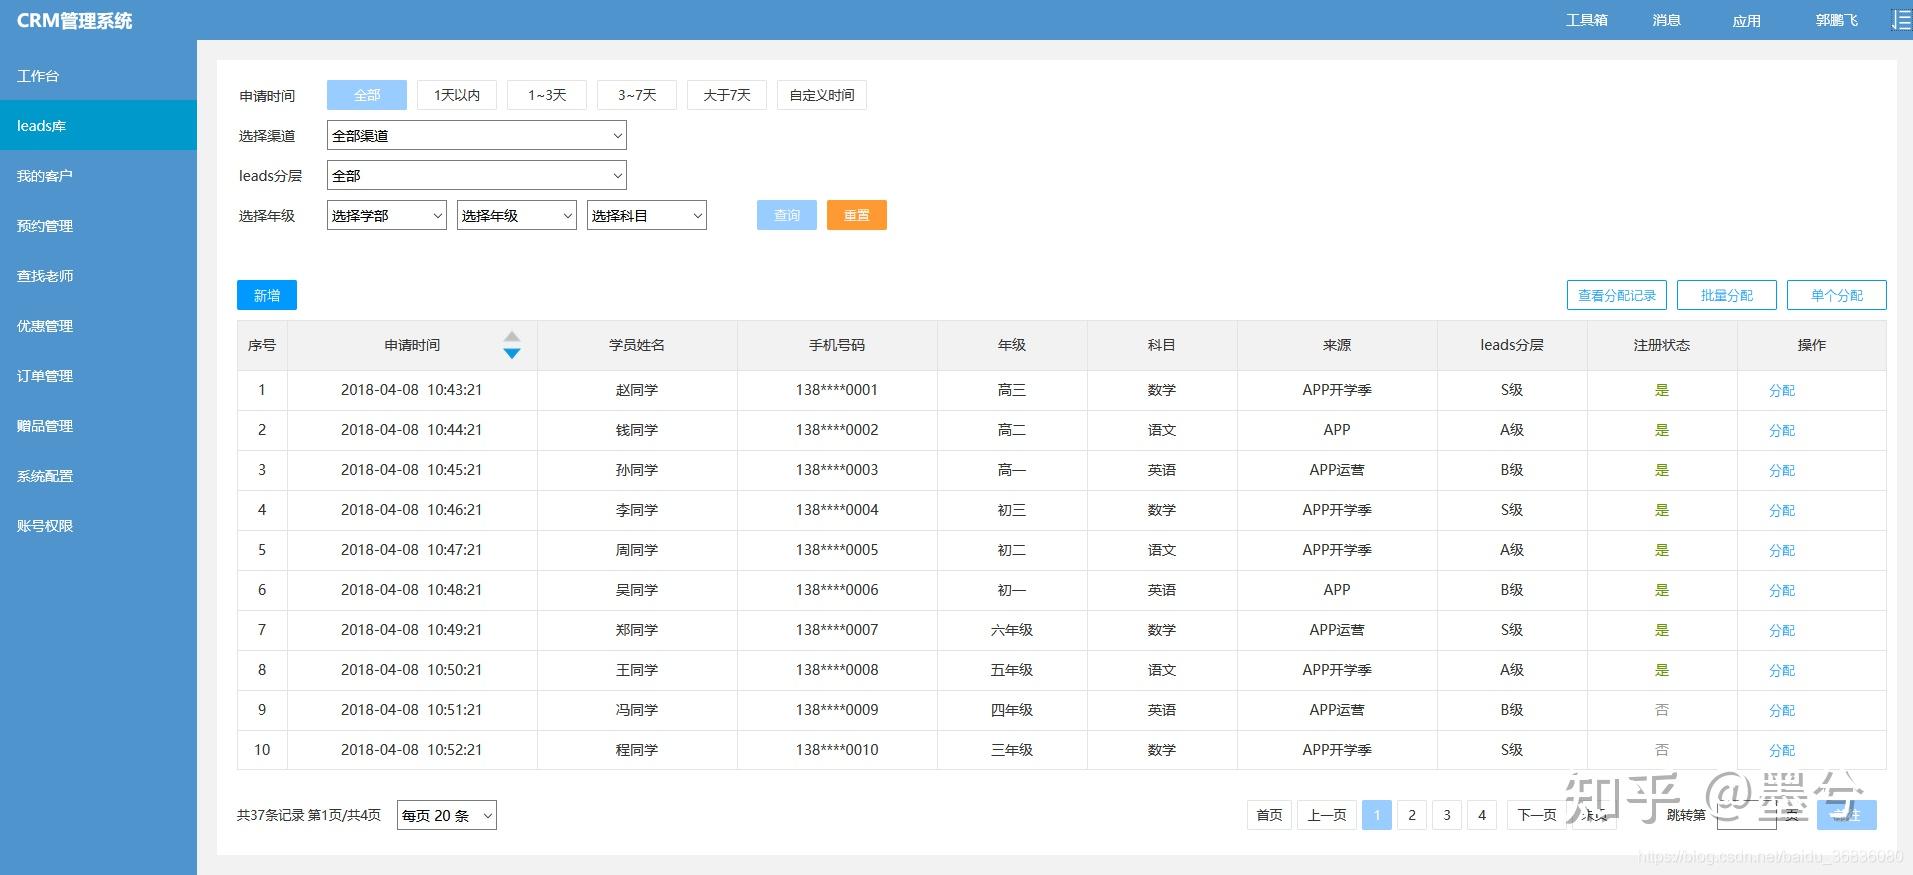Viewport: 1913px width, 875px height.
Task: Click the 手机号码 column header
Action: pyautogui.click(x=837, y=345)
